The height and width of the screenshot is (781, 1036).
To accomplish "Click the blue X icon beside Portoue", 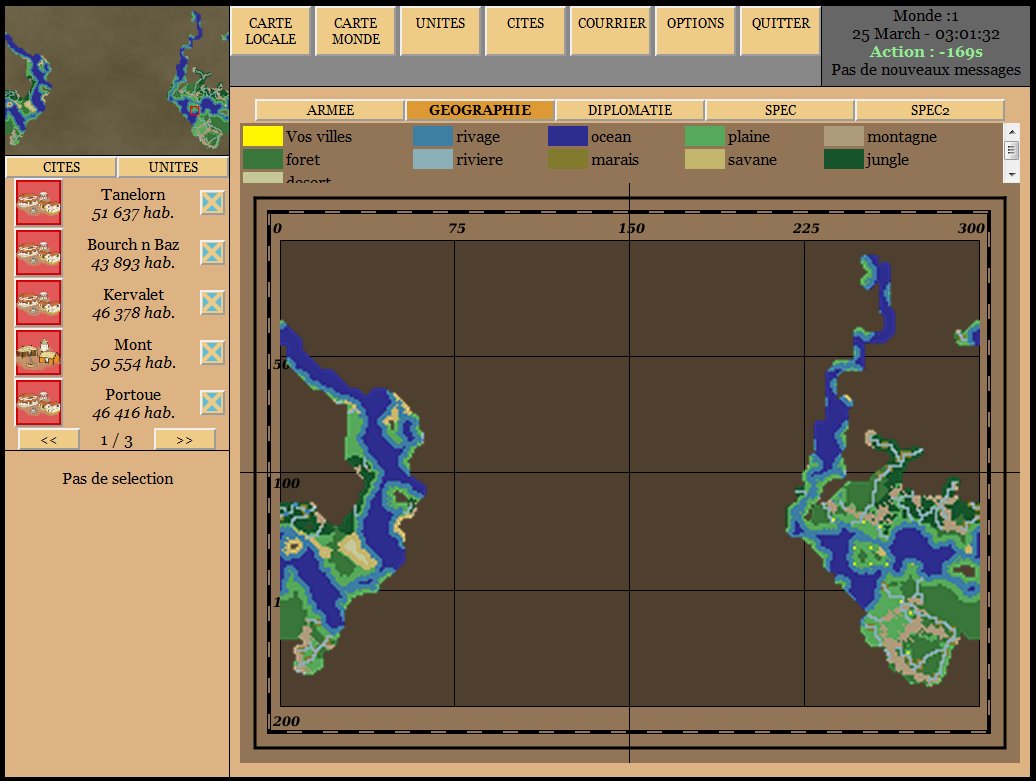I will [x=212, y=402].
